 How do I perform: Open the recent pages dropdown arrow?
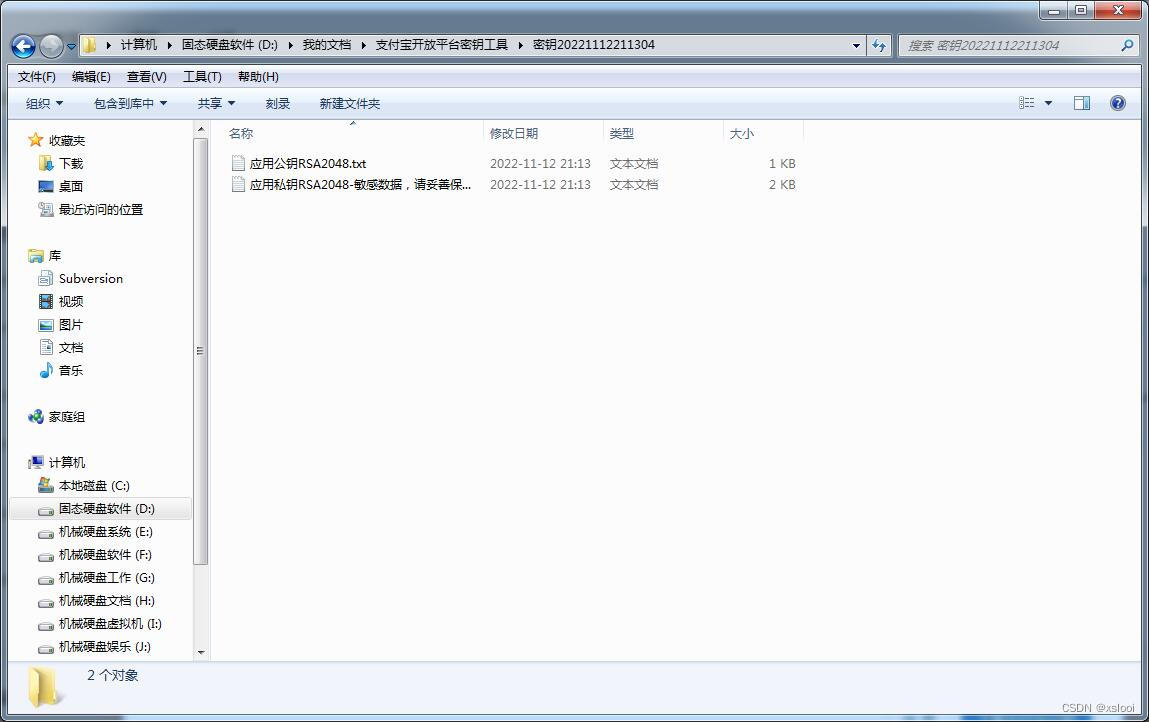tap(71, 46)
